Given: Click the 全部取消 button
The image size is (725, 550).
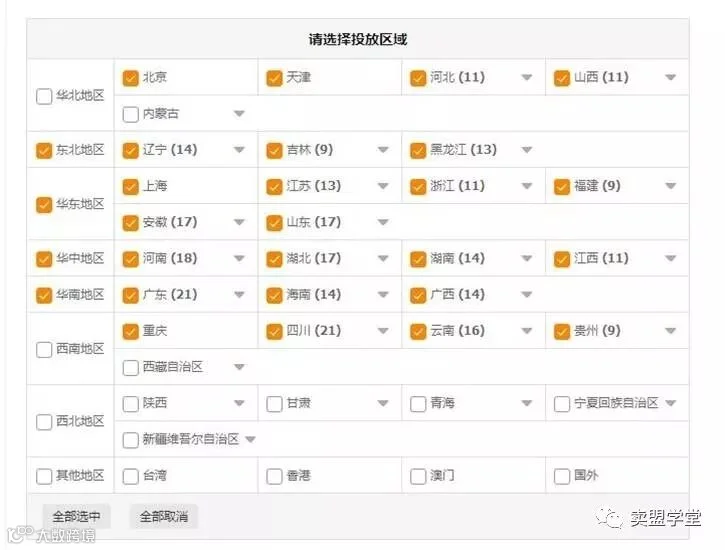Looking at the screenshot, I should (164, 516).
